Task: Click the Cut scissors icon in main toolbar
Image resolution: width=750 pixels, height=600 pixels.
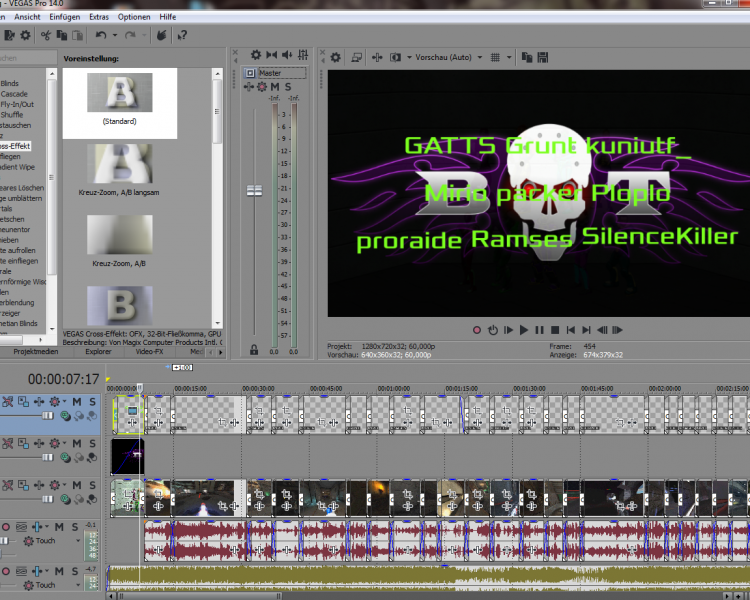Action: (x=46, y=35)
